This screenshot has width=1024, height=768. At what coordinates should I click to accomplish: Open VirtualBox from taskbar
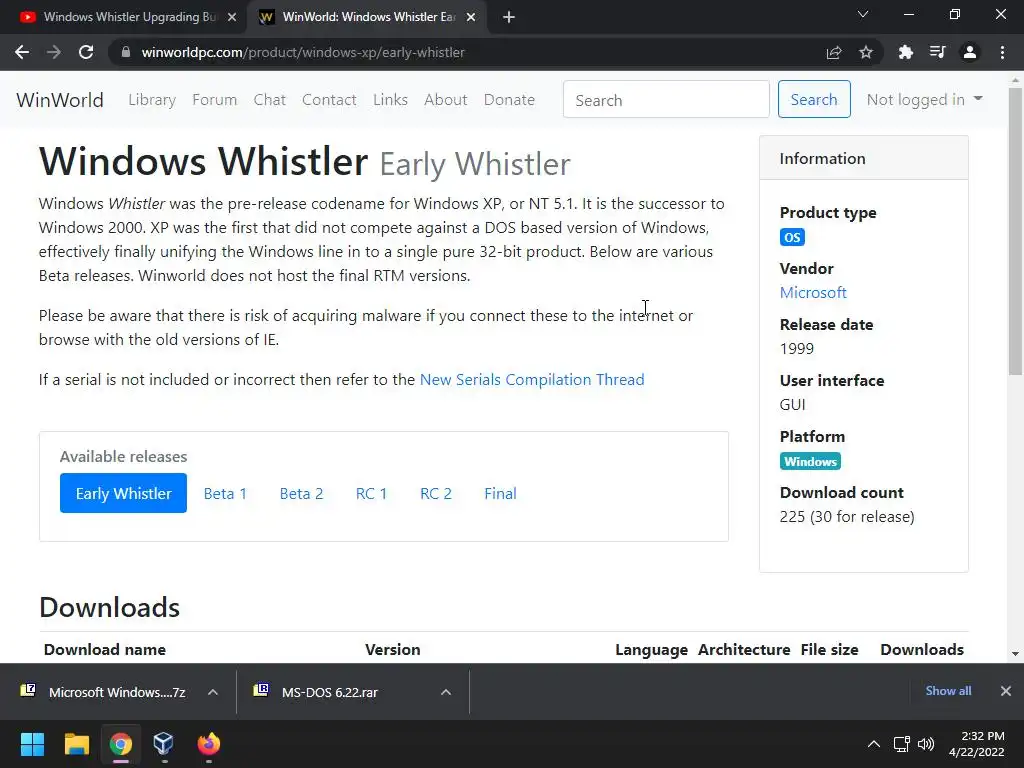tap(164, 744)
